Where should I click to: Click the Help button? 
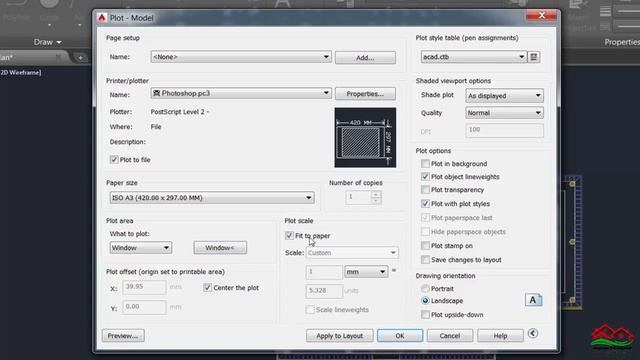(500, 336)
